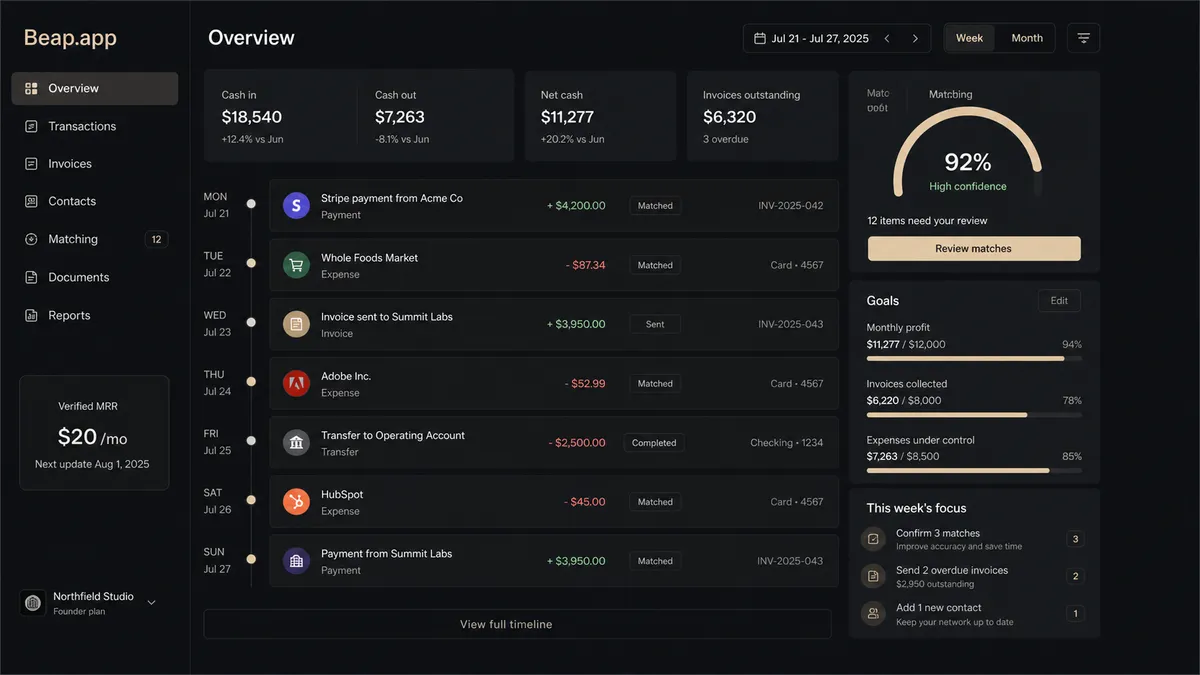This screenshot has width=1200, height=675.
Task: Click the Summit Labs invoice document icon
Action: point(296,324)
